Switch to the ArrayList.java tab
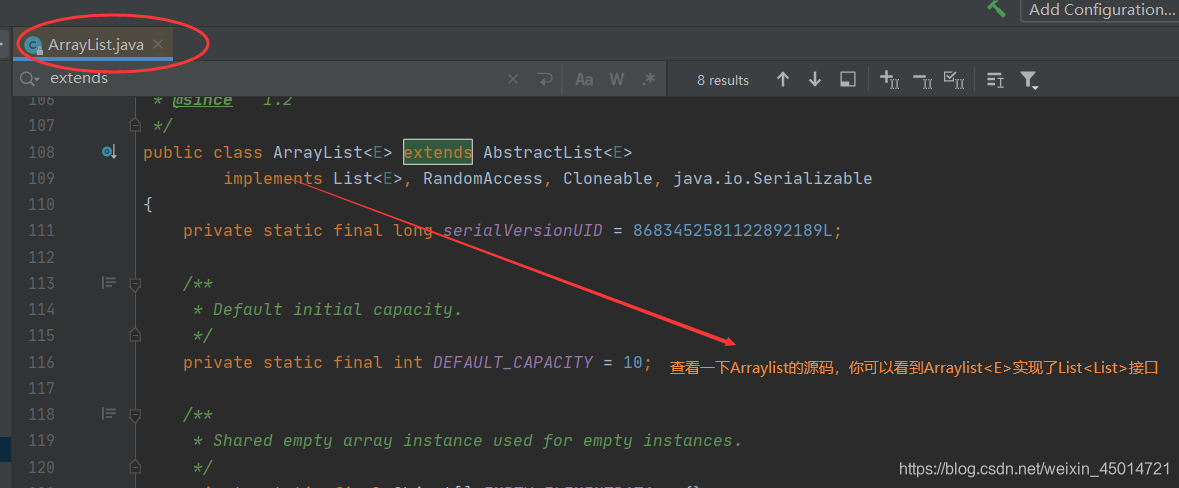The width and height of the screenshot is (1179, 488). (95, 45)
